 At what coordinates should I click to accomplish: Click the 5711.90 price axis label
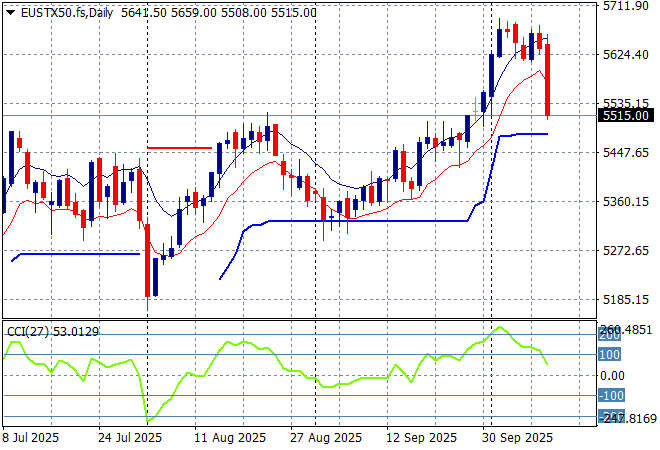625,6
